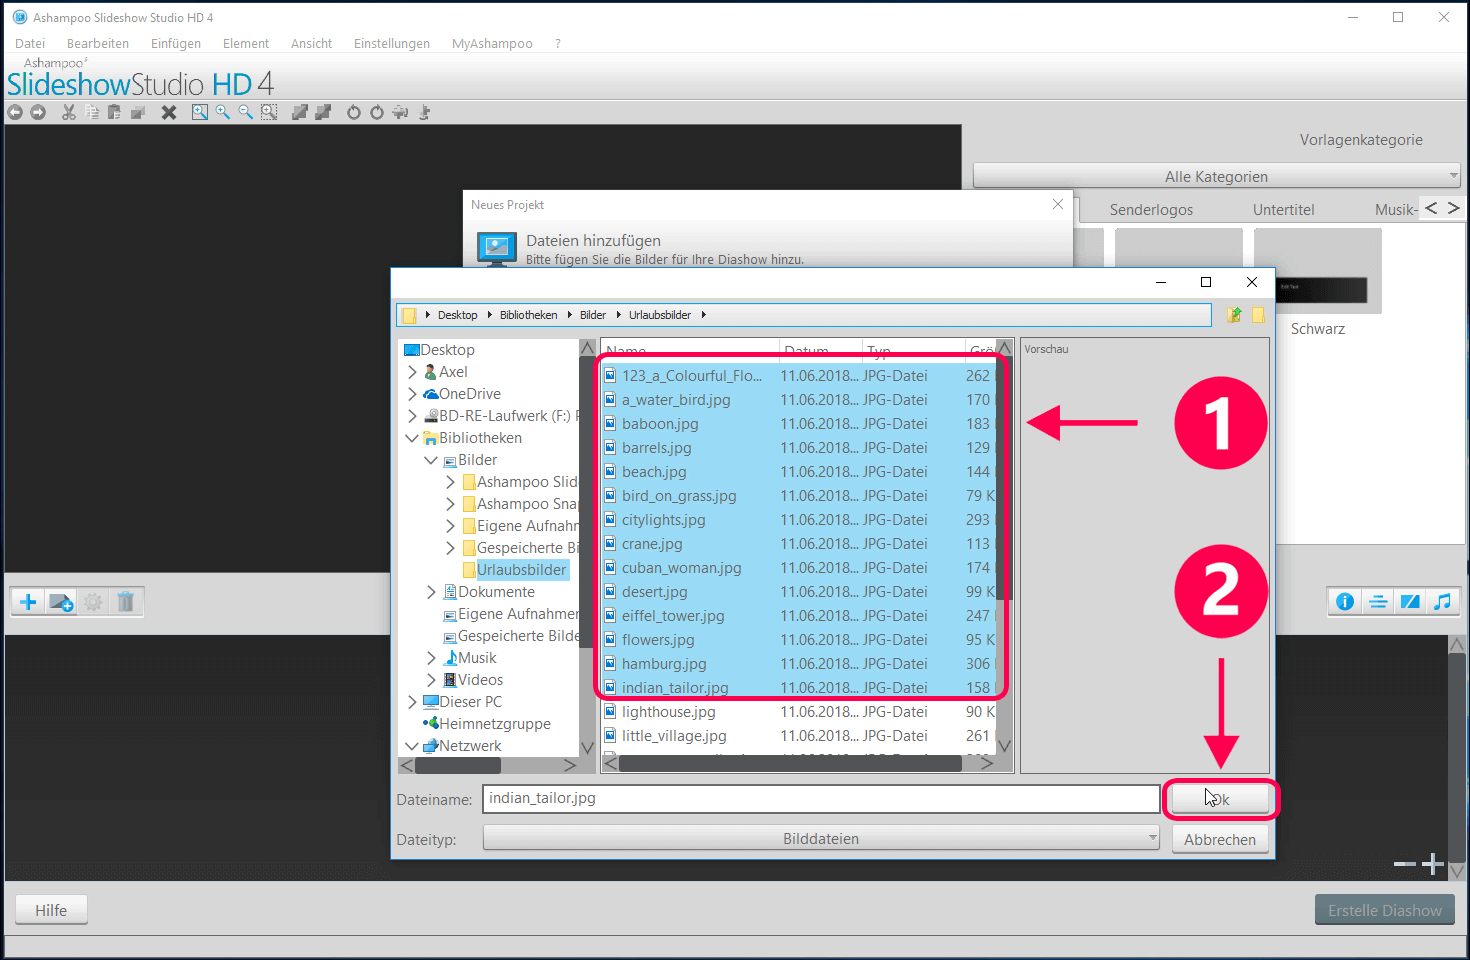Image resolution: width=1470 pixels, height=960 pixels.
Task: Click the blue music note icon
Action: [x=1442, y=601]
